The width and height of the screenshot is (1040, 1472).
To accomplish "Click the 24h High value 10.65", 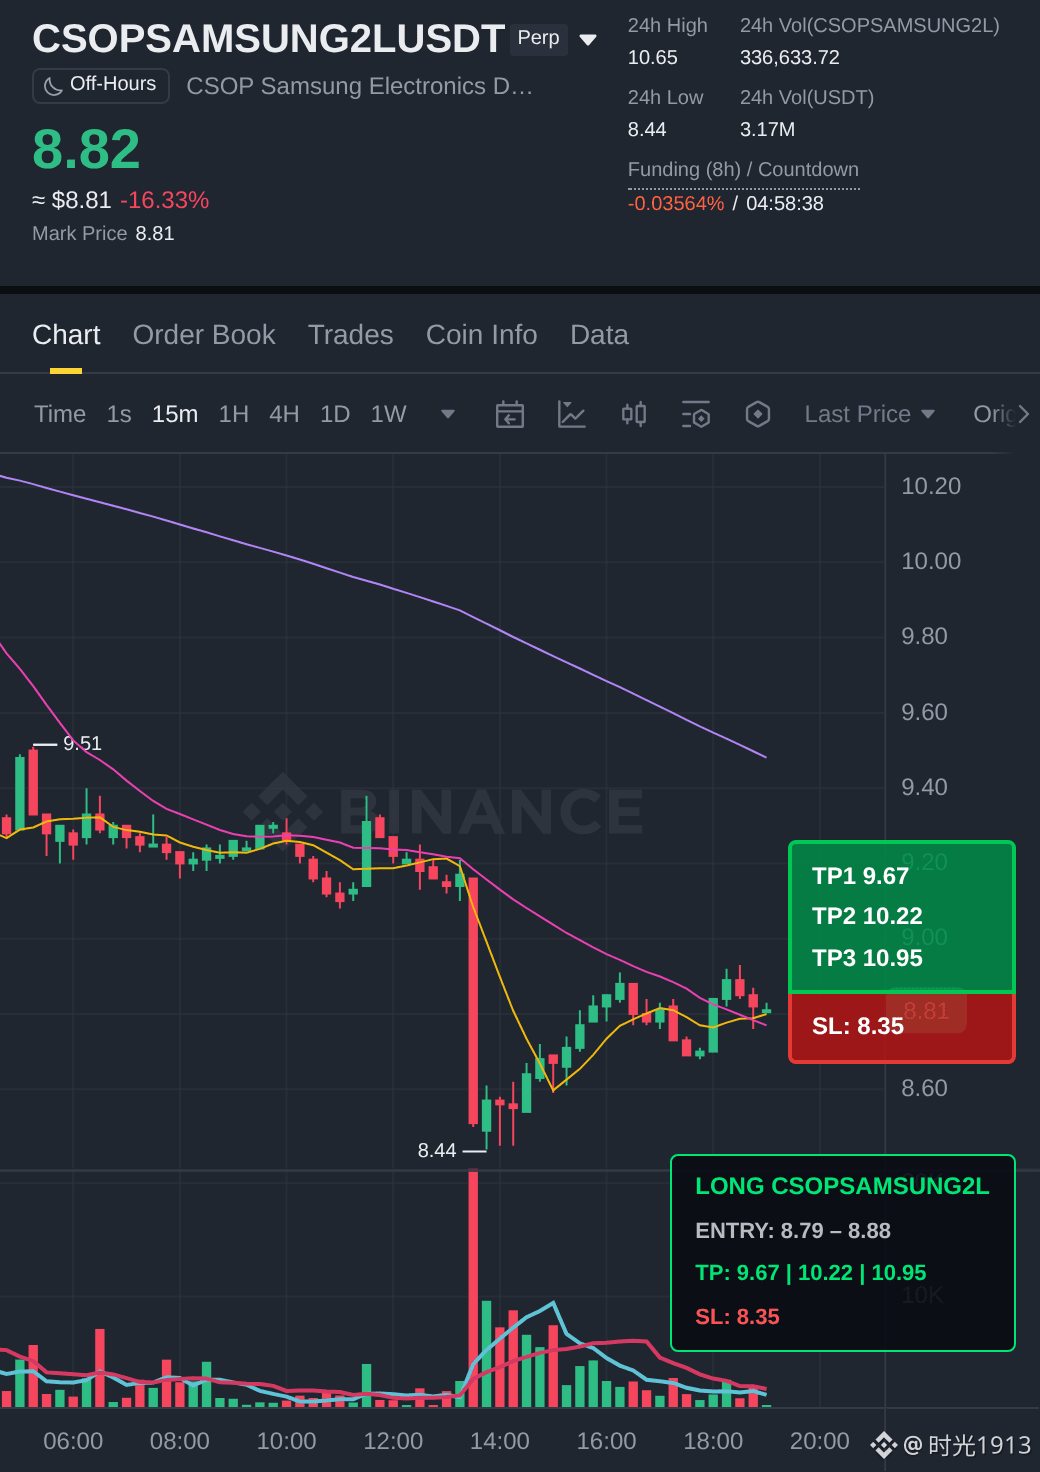I will pyautogui.click(x=653, y=58).
